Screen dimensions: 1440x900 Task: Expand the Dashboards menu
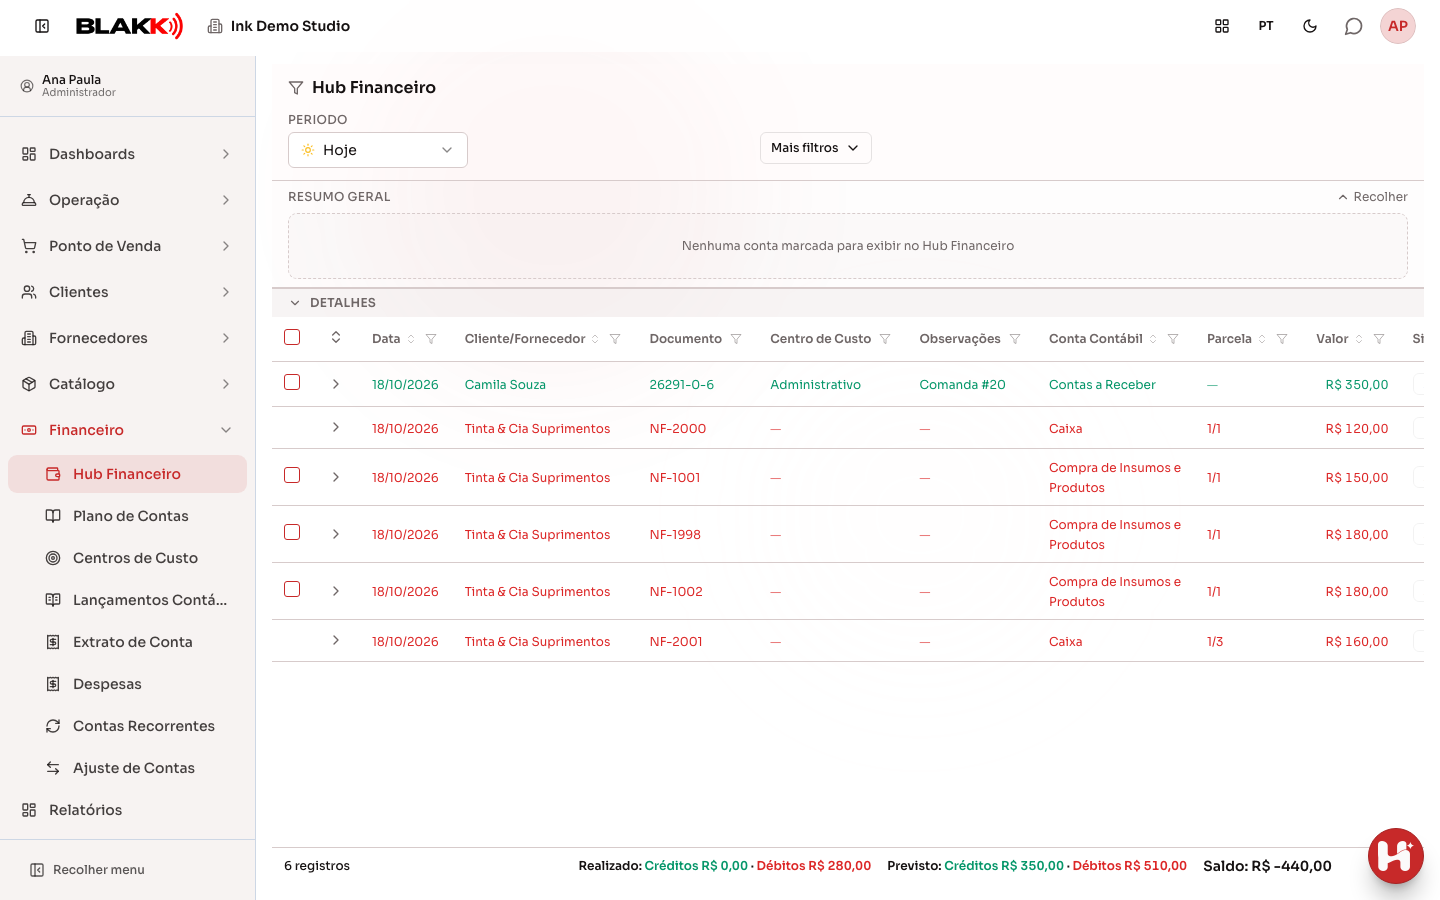pos(127,154)
